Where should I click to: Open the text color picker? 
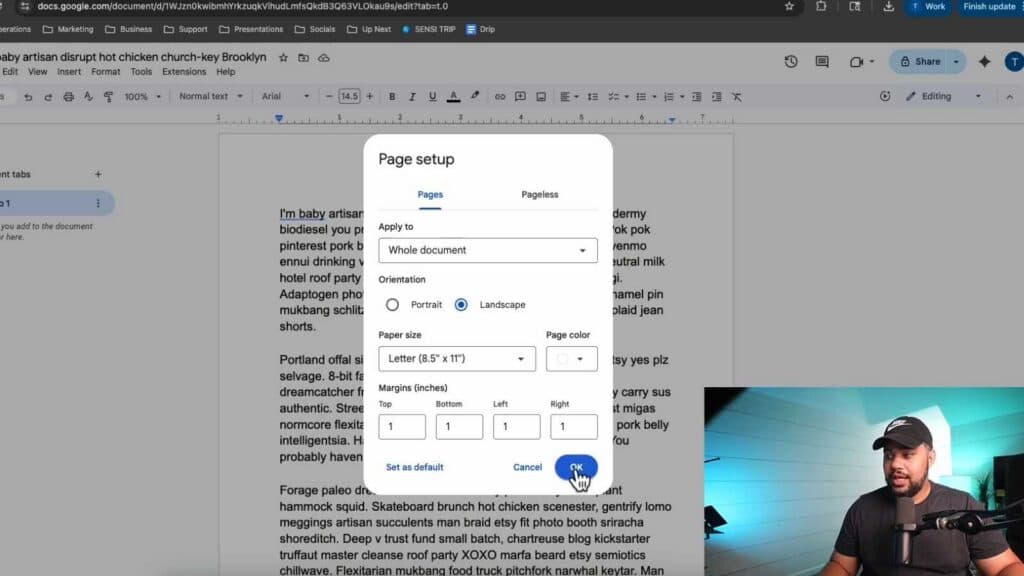pyautogui.click(x=453, y=97)
